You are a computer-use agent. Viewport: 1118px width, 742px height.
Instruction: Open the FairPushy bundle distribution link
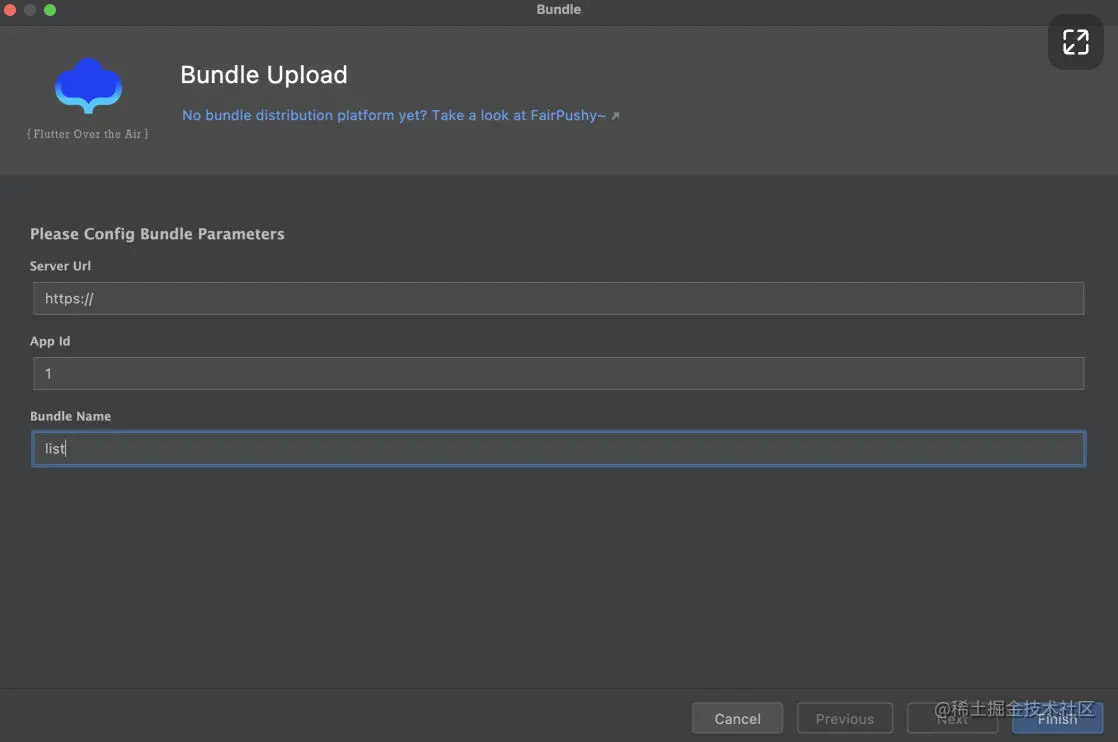click(x=394, y=115)
